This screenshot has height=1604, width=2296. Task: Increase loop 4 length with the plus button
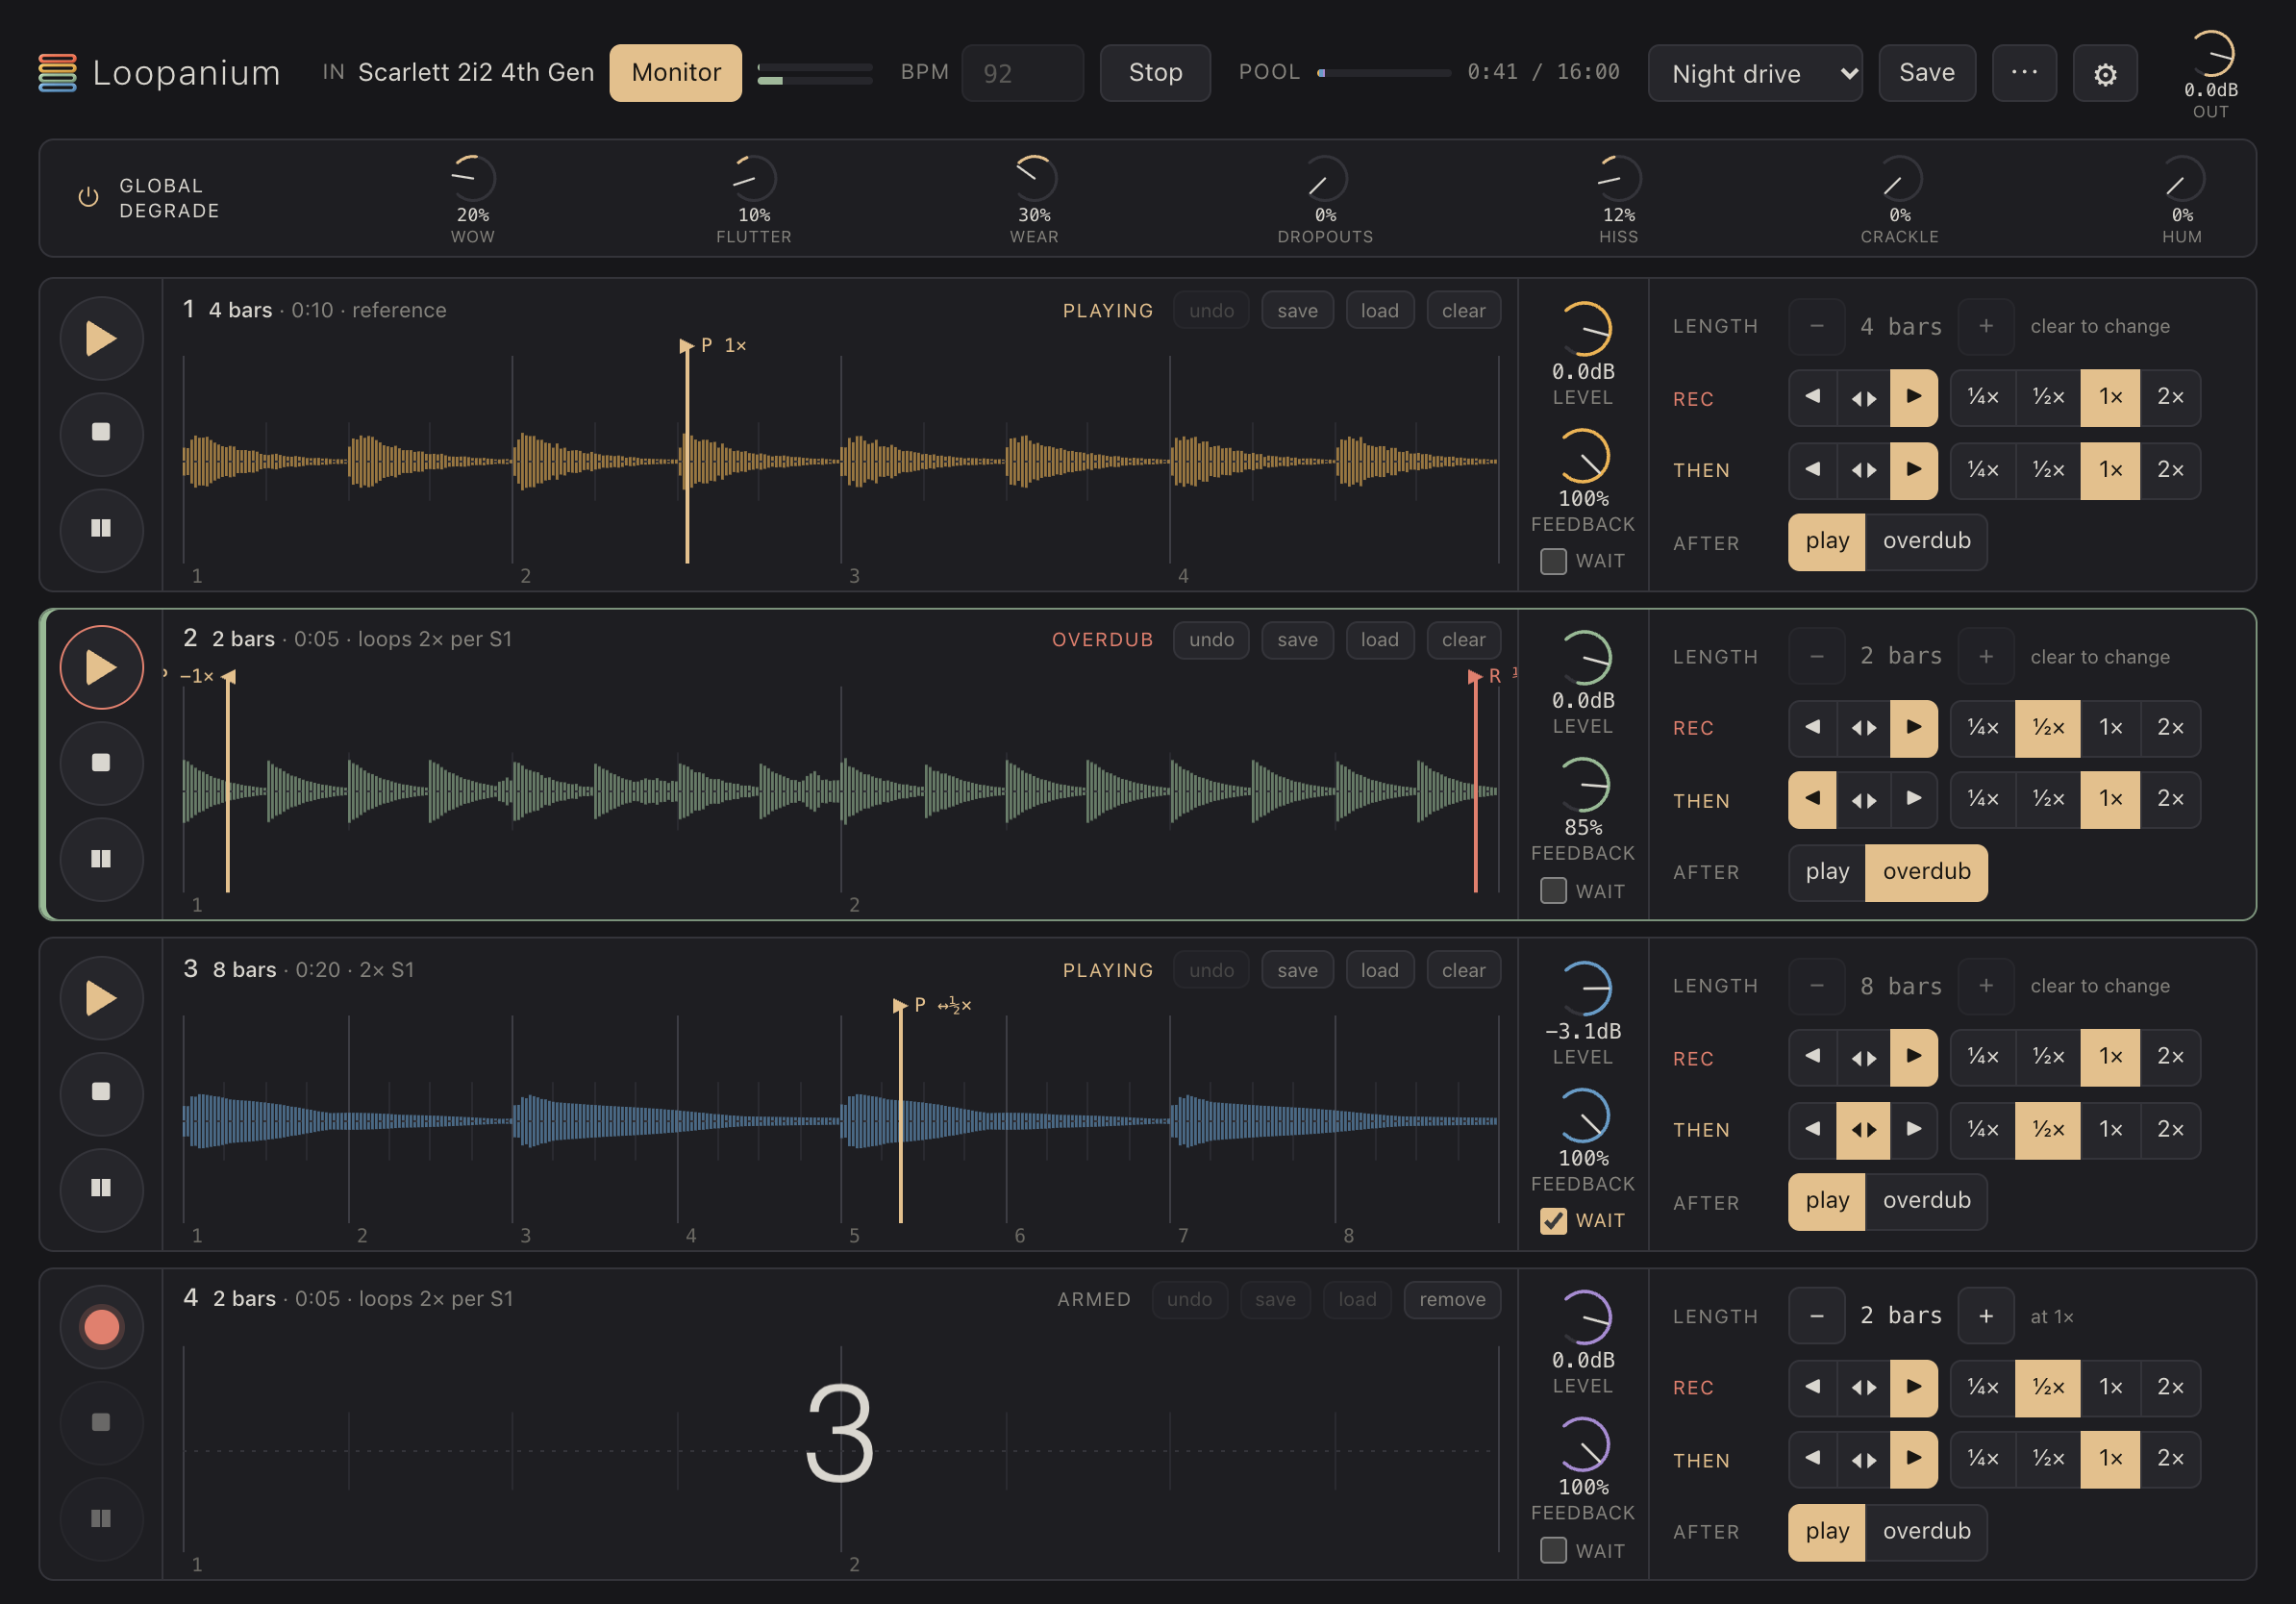pyautogui.click(x=1986, y=1316)
